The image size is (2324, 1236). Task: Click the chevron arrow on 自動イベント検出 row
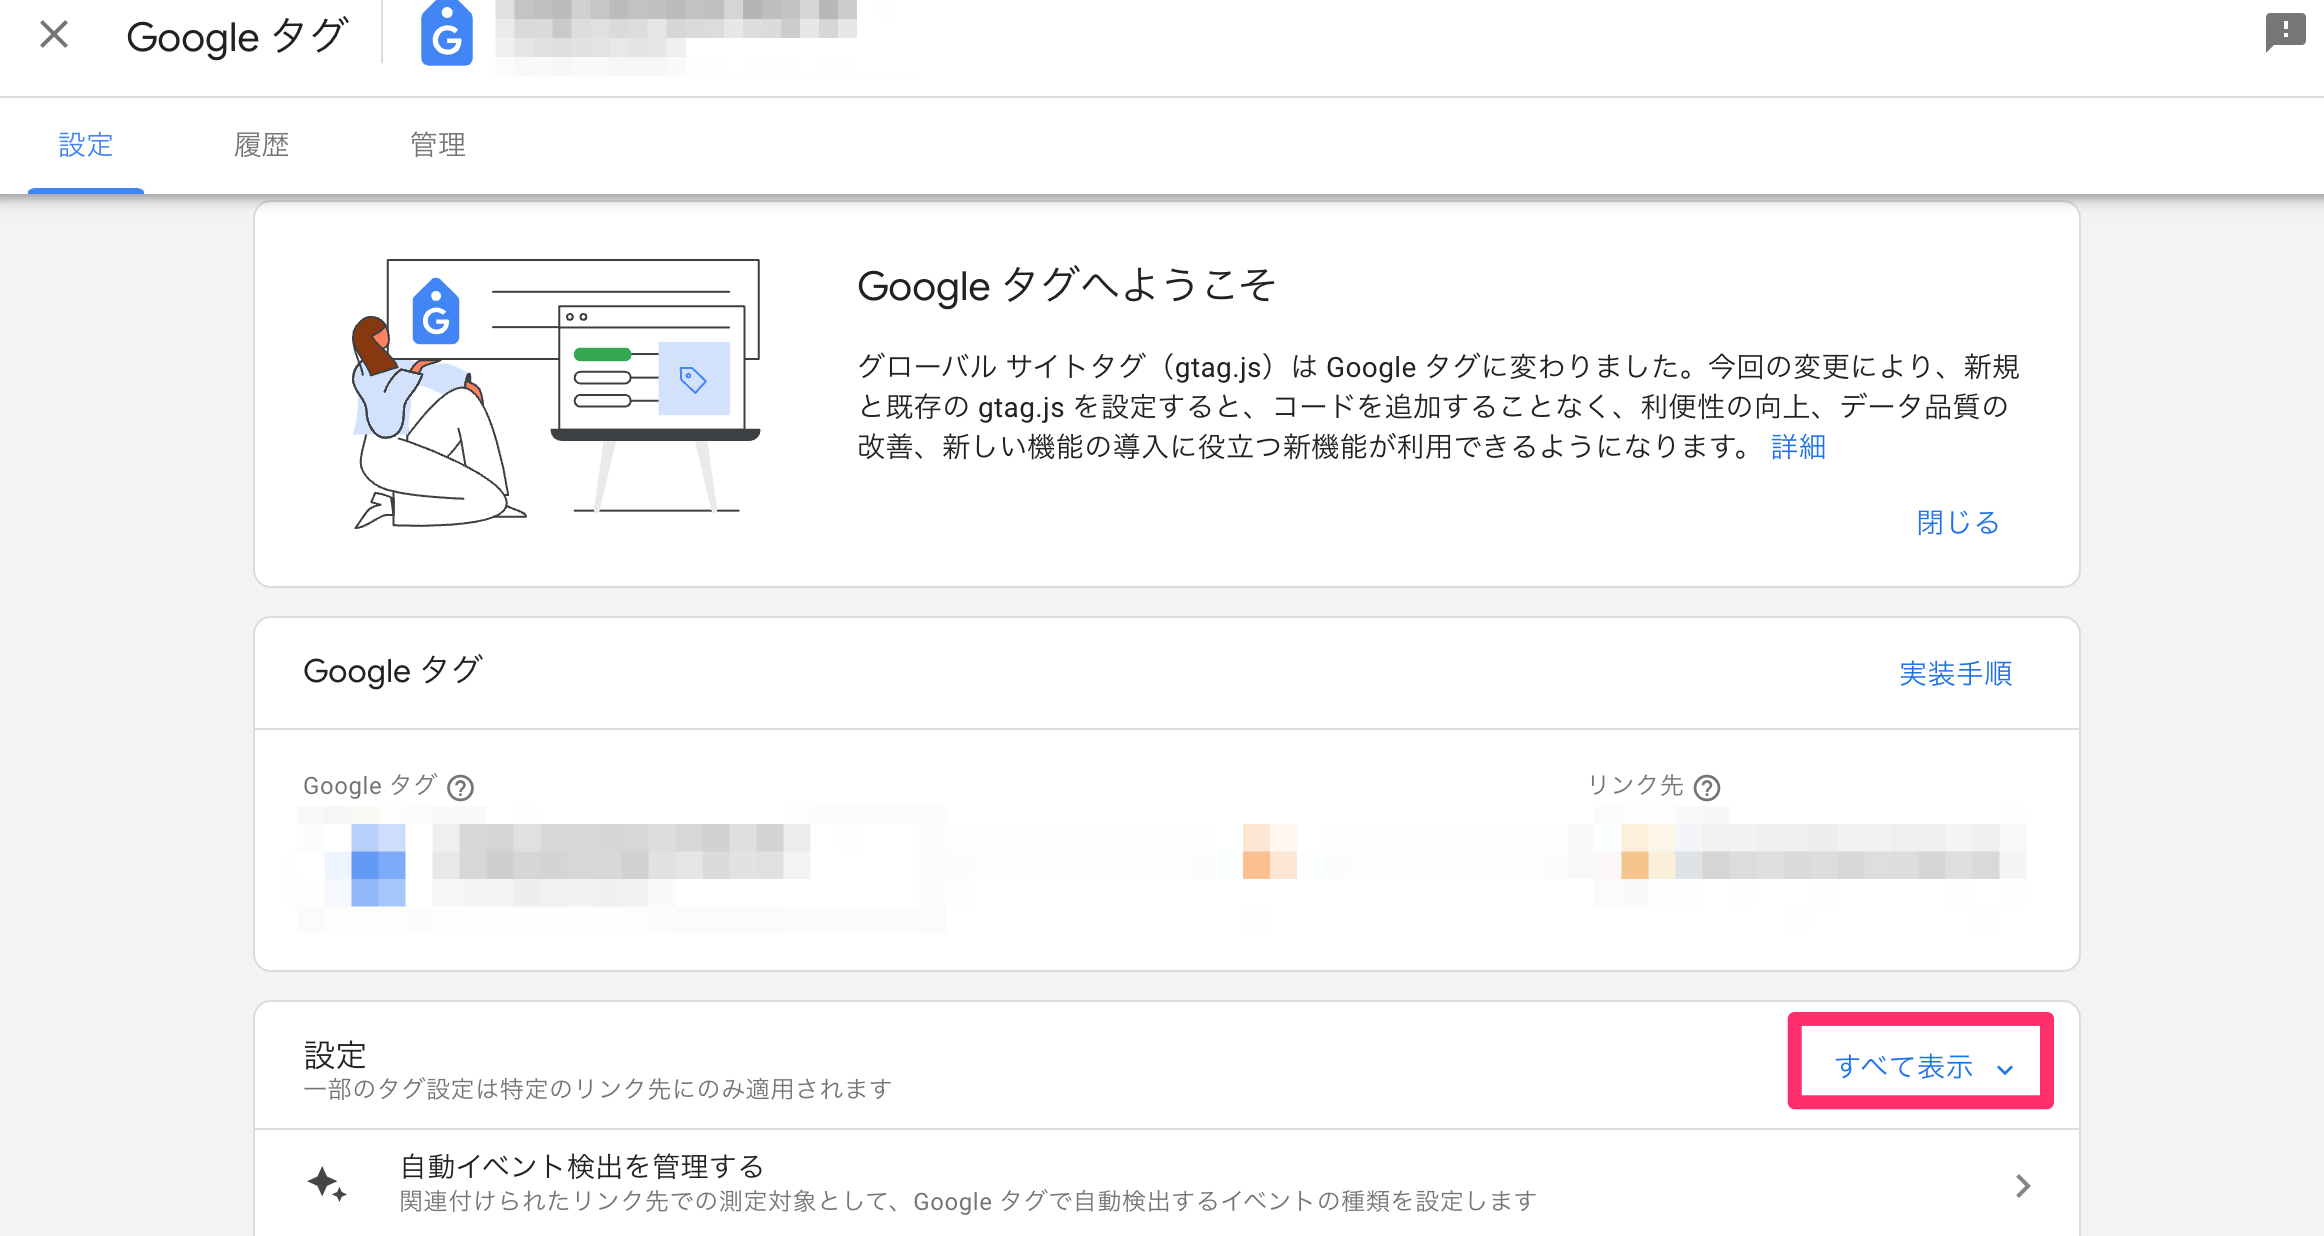click(x=2023, y=1186)
